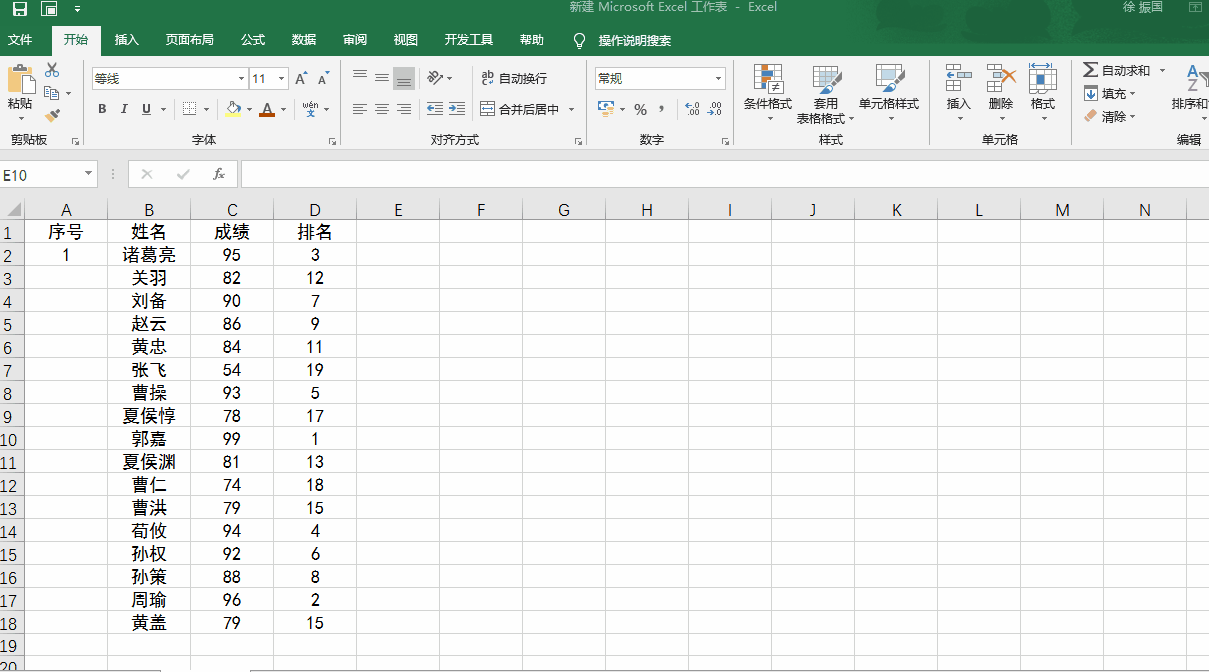Open the number format dropdown (常规)
Viewport: 1209px width, 672px height.
[x=719, y=79]
